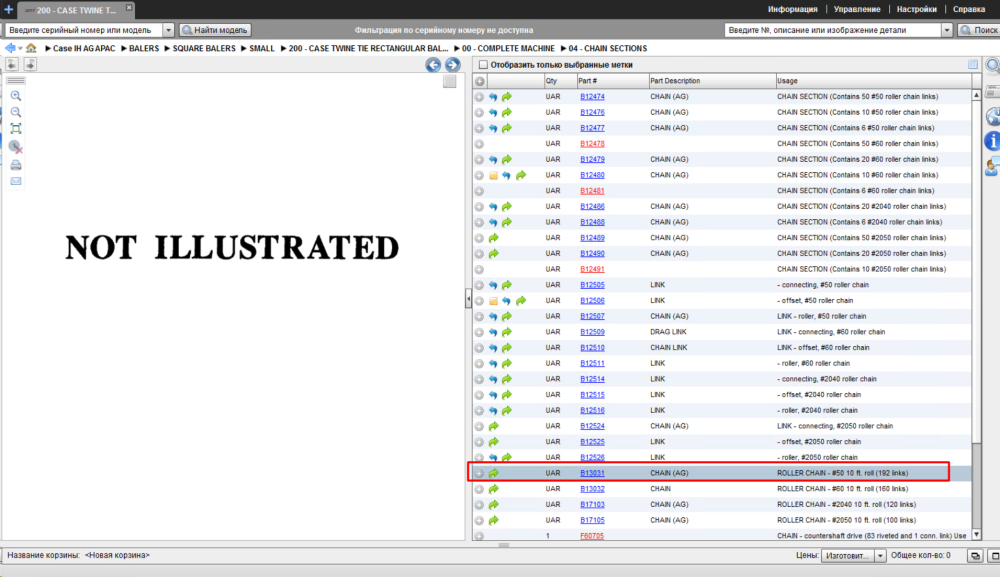Viewport: 1000px width, 577px height.
Task: Open the serial number or model dropdown arrow
Action: pyautogui.click(x=168, y=30)
